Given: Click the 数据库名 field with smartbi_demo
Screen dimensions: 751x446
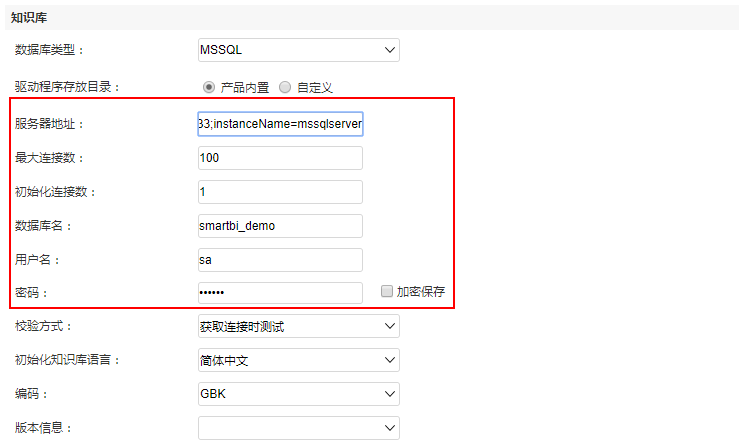Looking at the screenshot, I should tap(280, 226).
